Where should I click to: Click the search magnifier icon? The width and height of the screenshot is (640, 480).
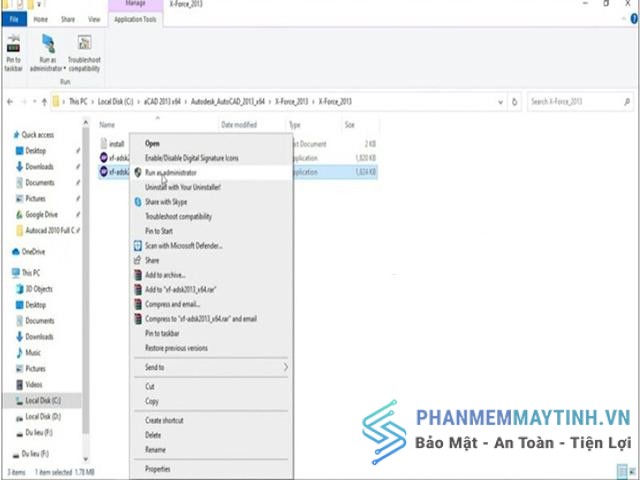tap(627, 102)
